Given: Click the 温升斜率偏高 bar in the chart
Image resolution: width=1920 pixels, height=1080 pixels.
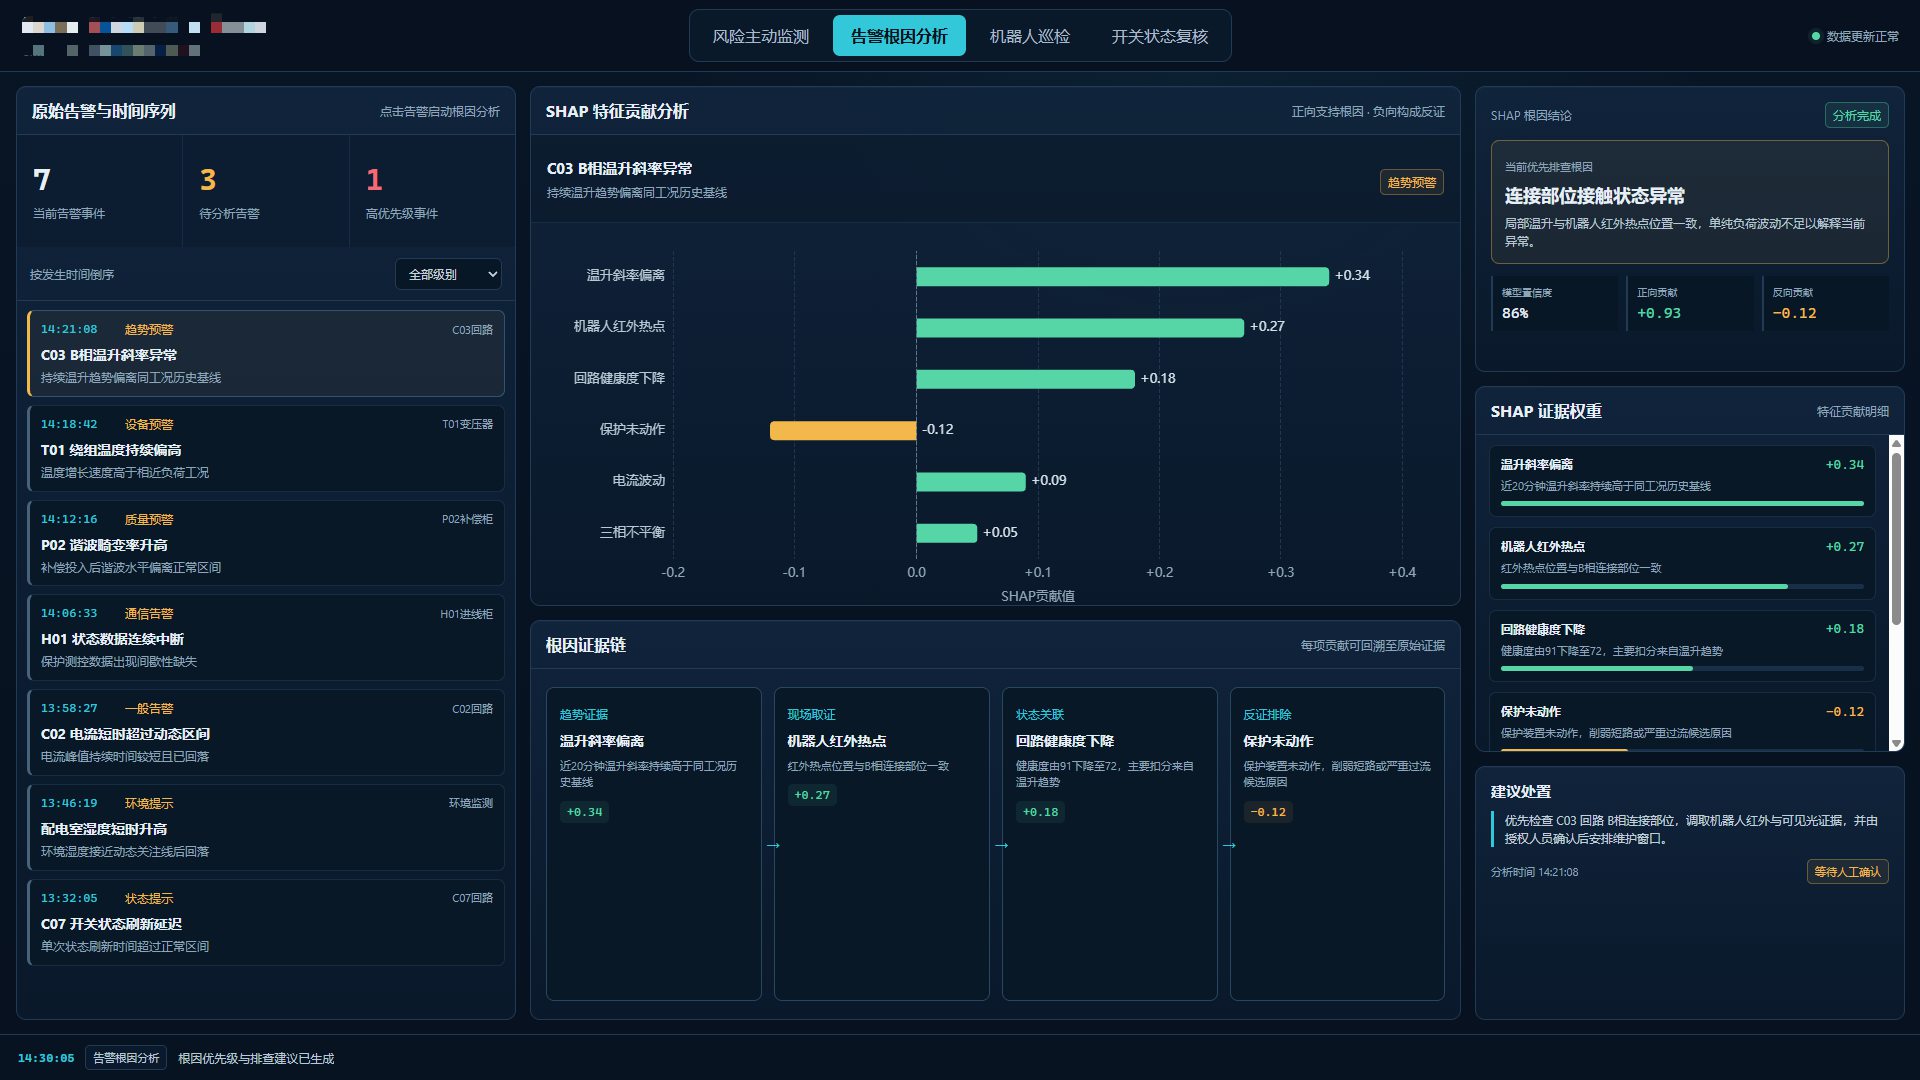Looking at the screenshot, I should 1122,276.
